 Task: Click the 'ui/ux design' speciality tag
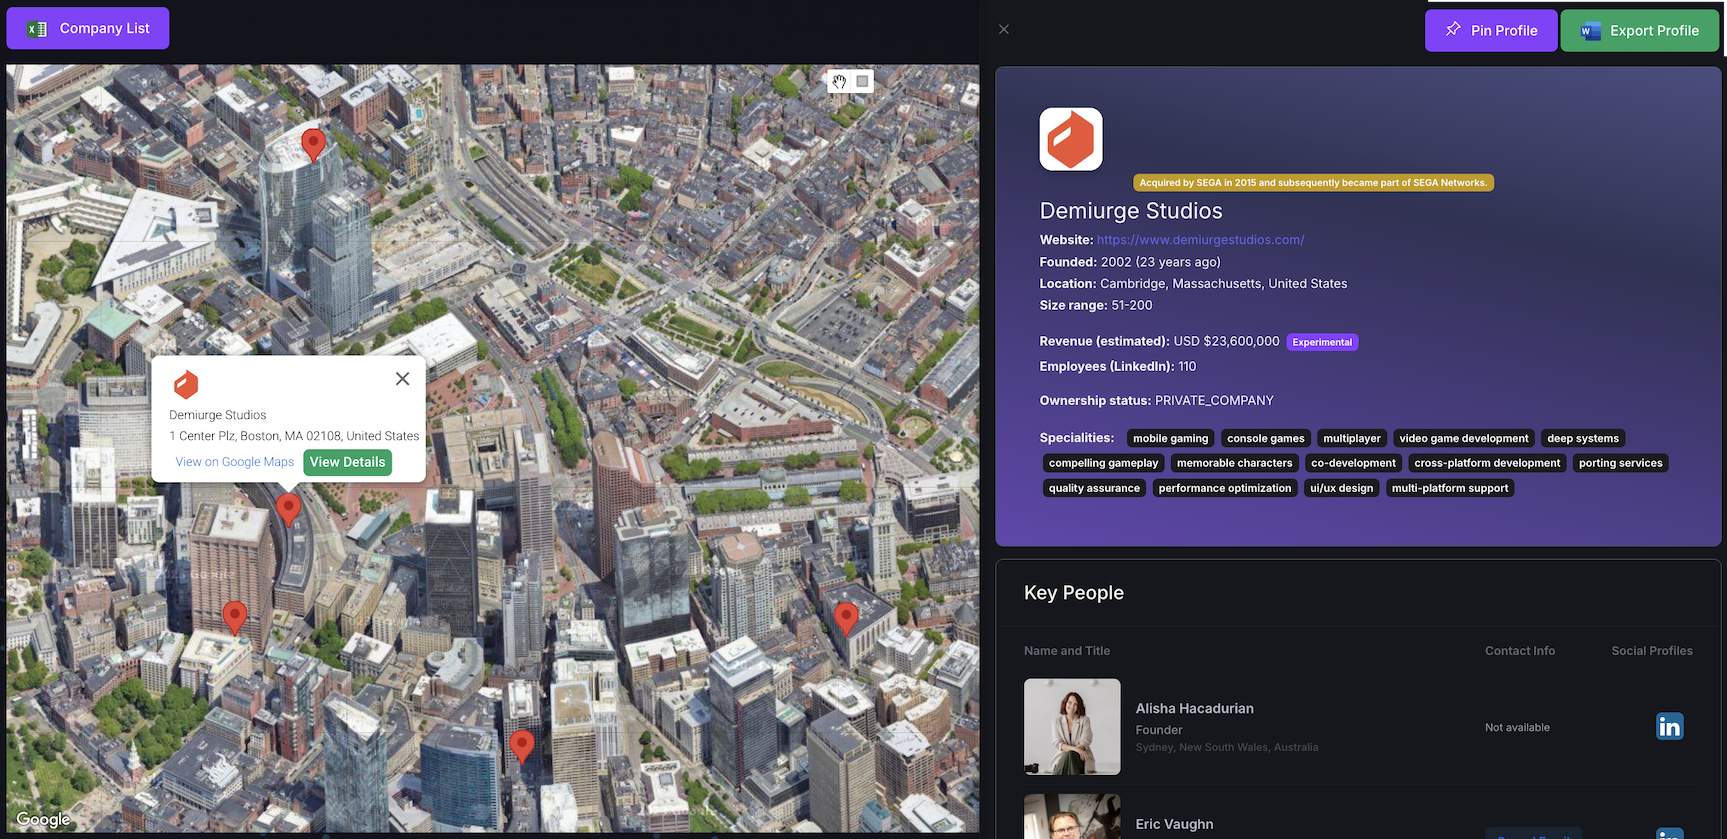pyautogui.click(x=1341, y=488)
